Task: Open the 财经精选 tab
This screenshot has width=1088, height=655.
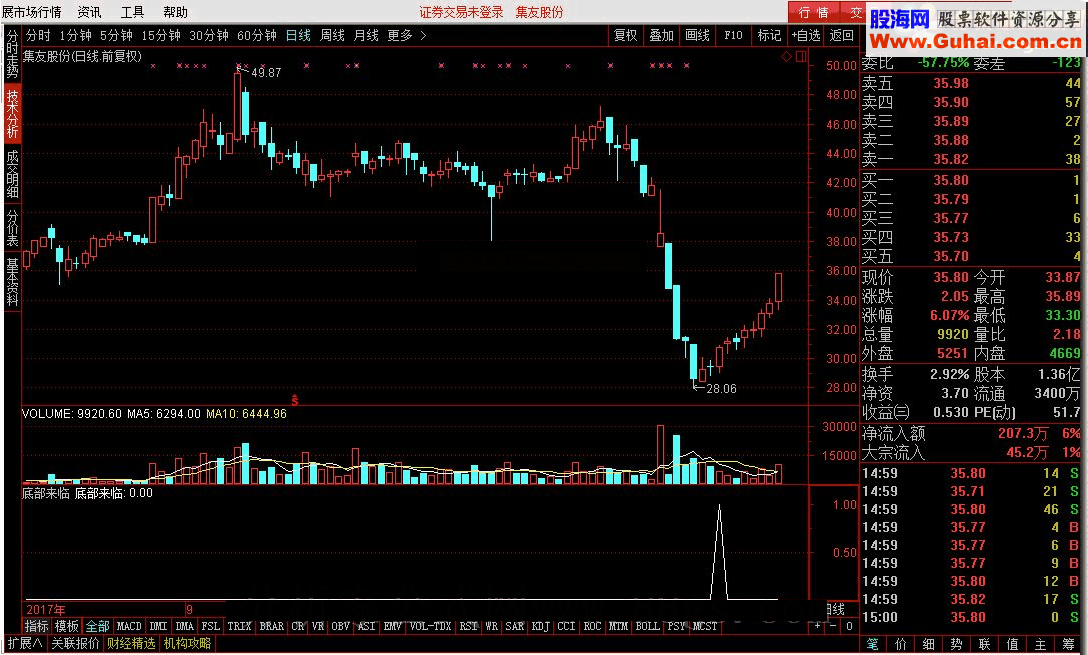Action: 131,643
